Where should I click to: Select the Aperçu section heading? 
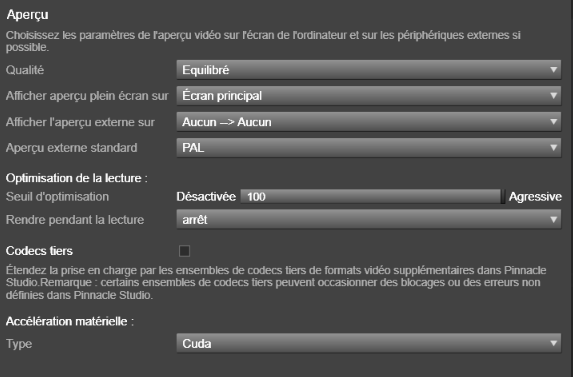(27, 15)
